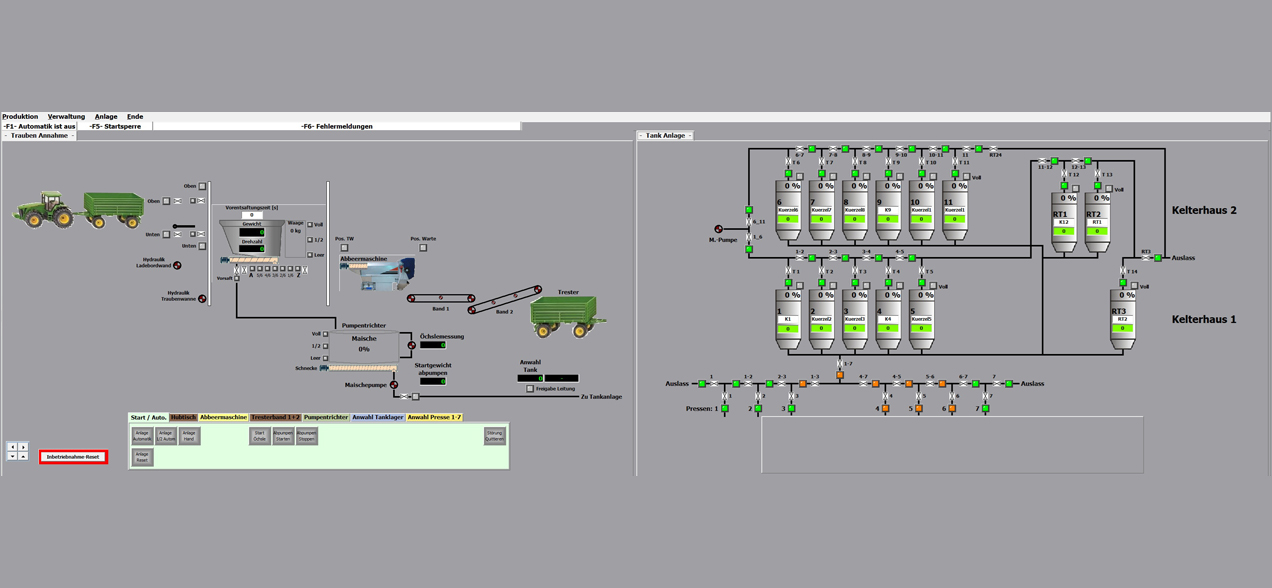
Task: Click the valve 4-7 in press line
Action: click(x=863, y=383)
